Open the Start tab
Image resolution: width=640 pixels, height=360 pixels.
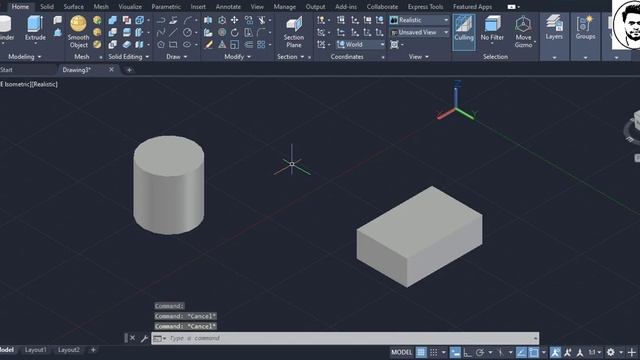[x=6, y=70]
